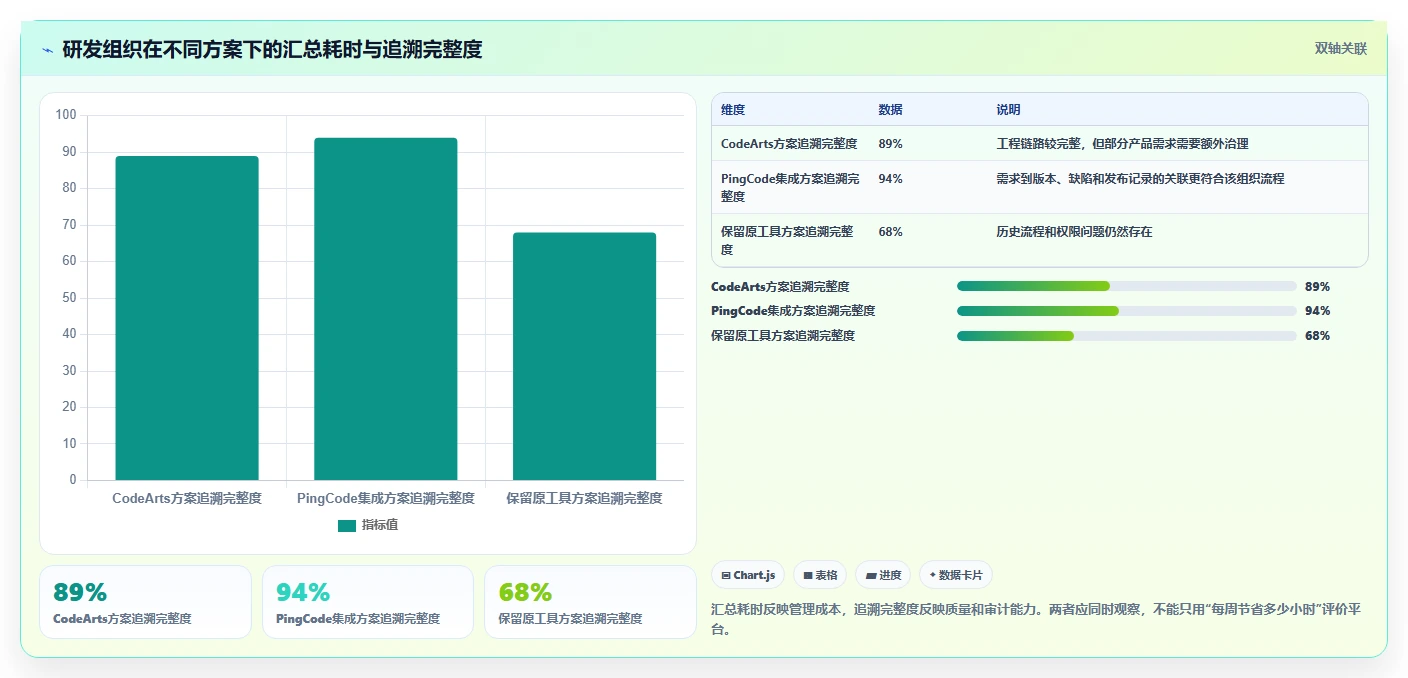Screen dimensions: 1408x678
Task: Select table cell CodeArts方案追溯完整度
Action: pyautogui.click(x=789, y=144)
